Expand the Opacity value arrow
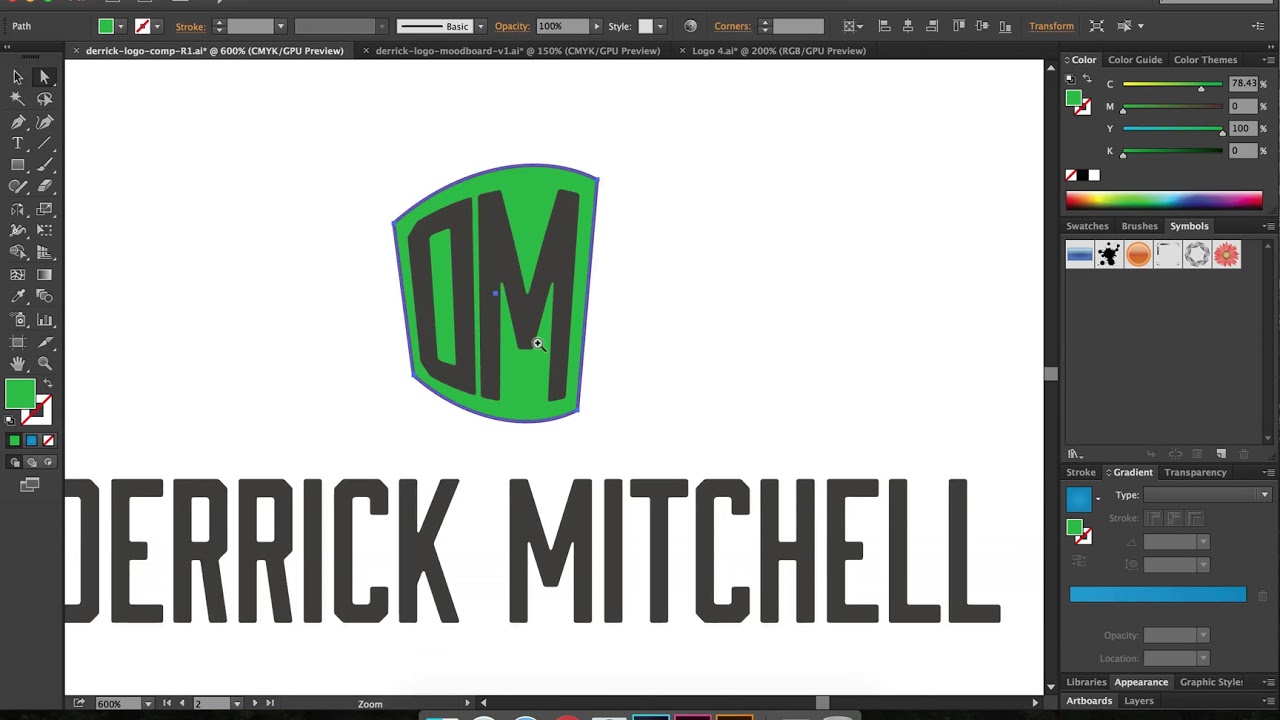Image resolution: width=1280 pixels, height=720 pixels. [x=597, y=26]
